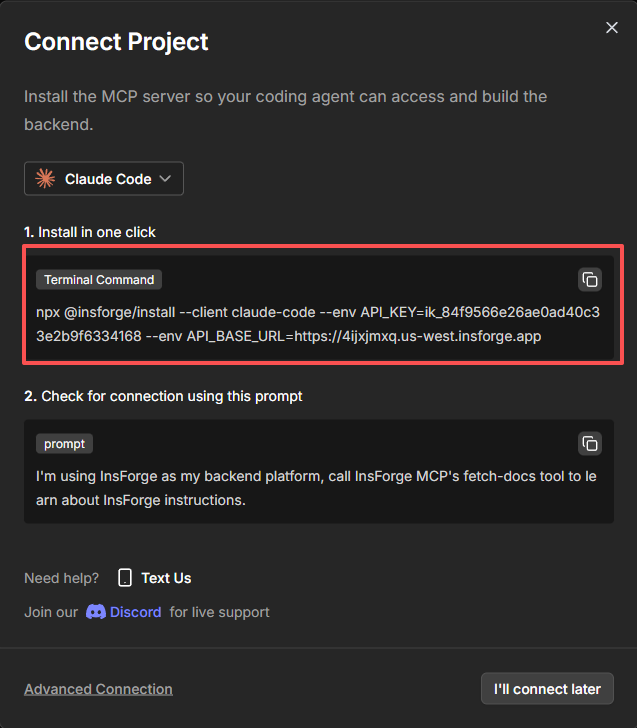The width and height of the screenshot is (637, 728).
Task: Click the Install in one click heading
Action: pos(90,232)
